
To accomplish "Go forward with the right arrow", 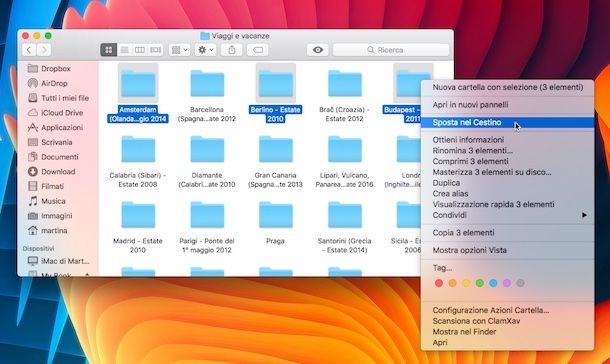I will pyautogui.click(x=44, y=50).
